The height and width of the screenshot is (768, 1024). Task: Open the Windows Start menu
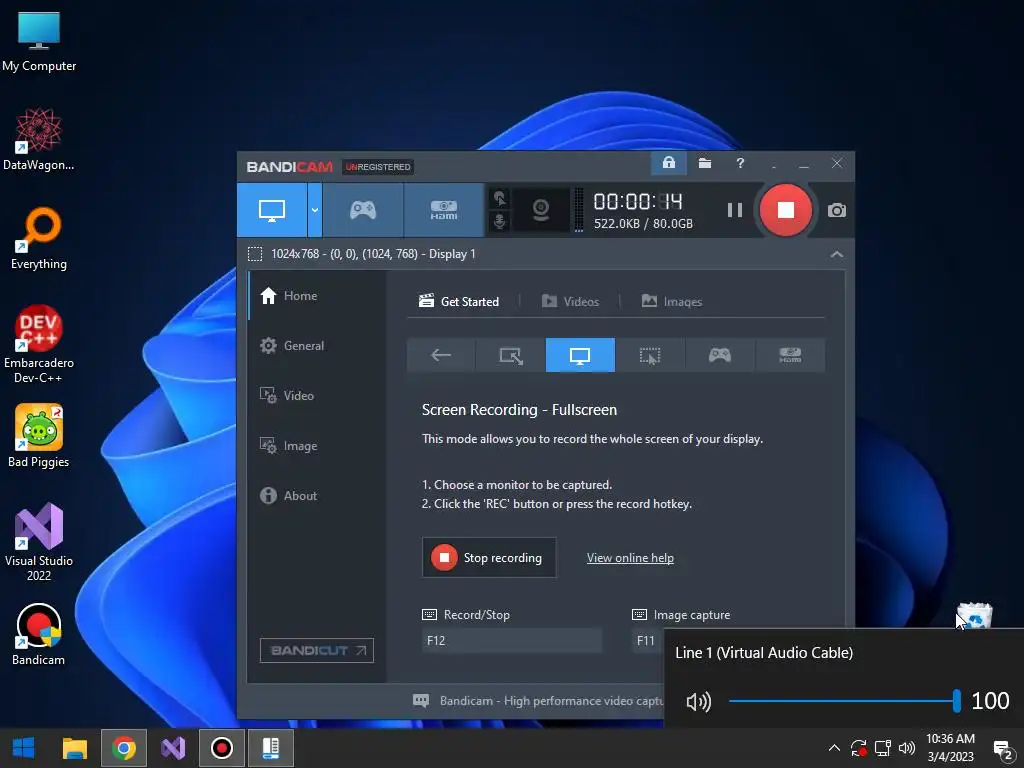pyautogui.click(x=24, y=748)
